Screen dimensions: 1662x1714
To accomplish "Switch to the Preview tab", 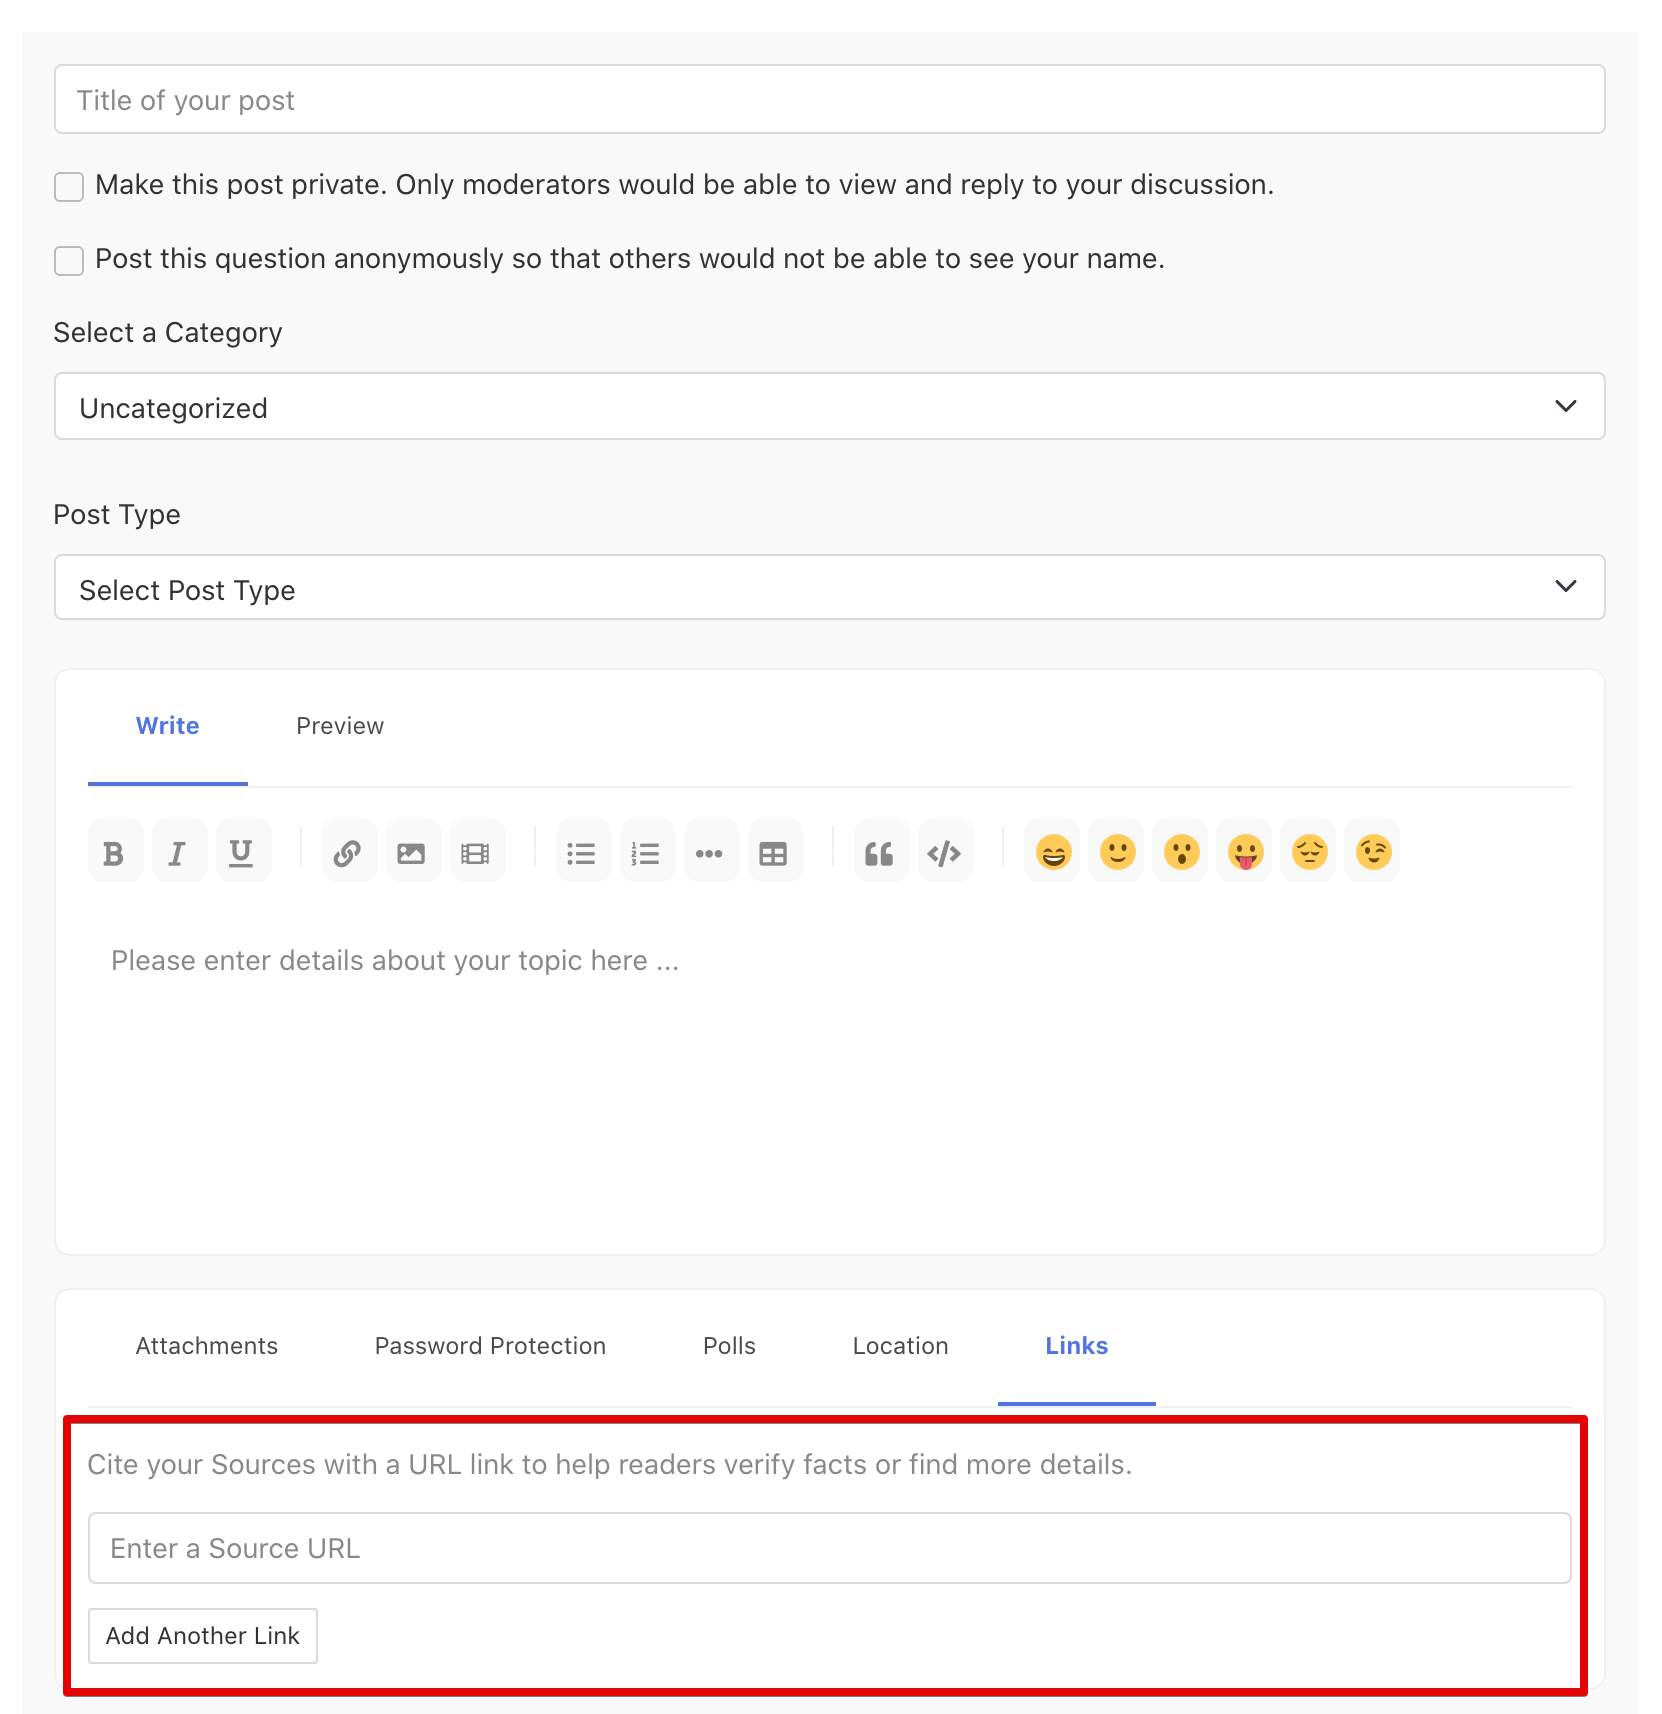I will 340,726.
